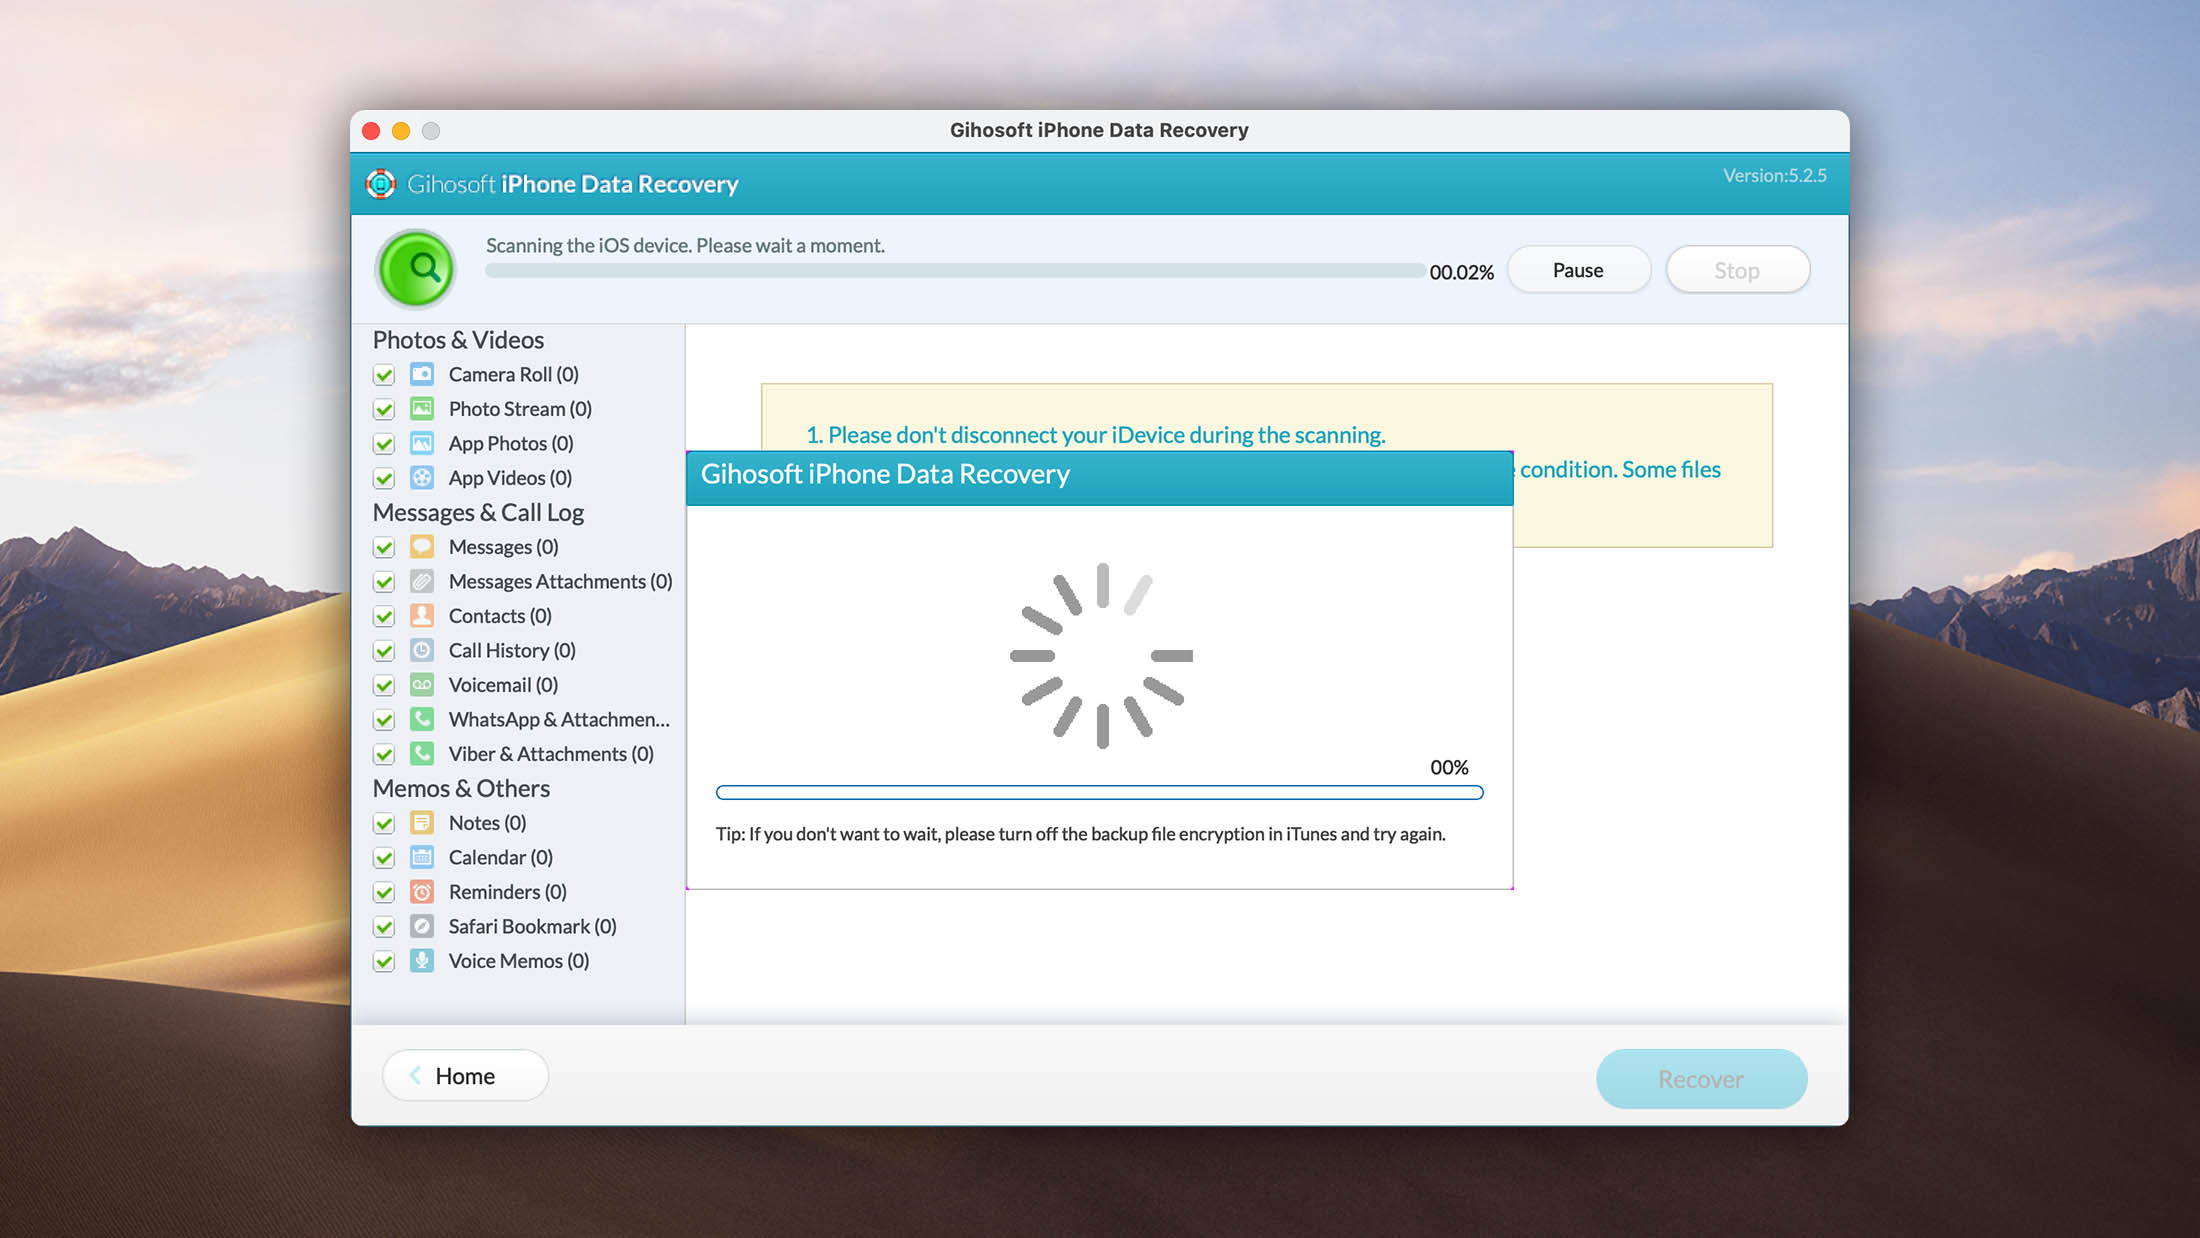
Task: Click the Messages Attachments paperclip icon
Action: [x=422, y=581]
